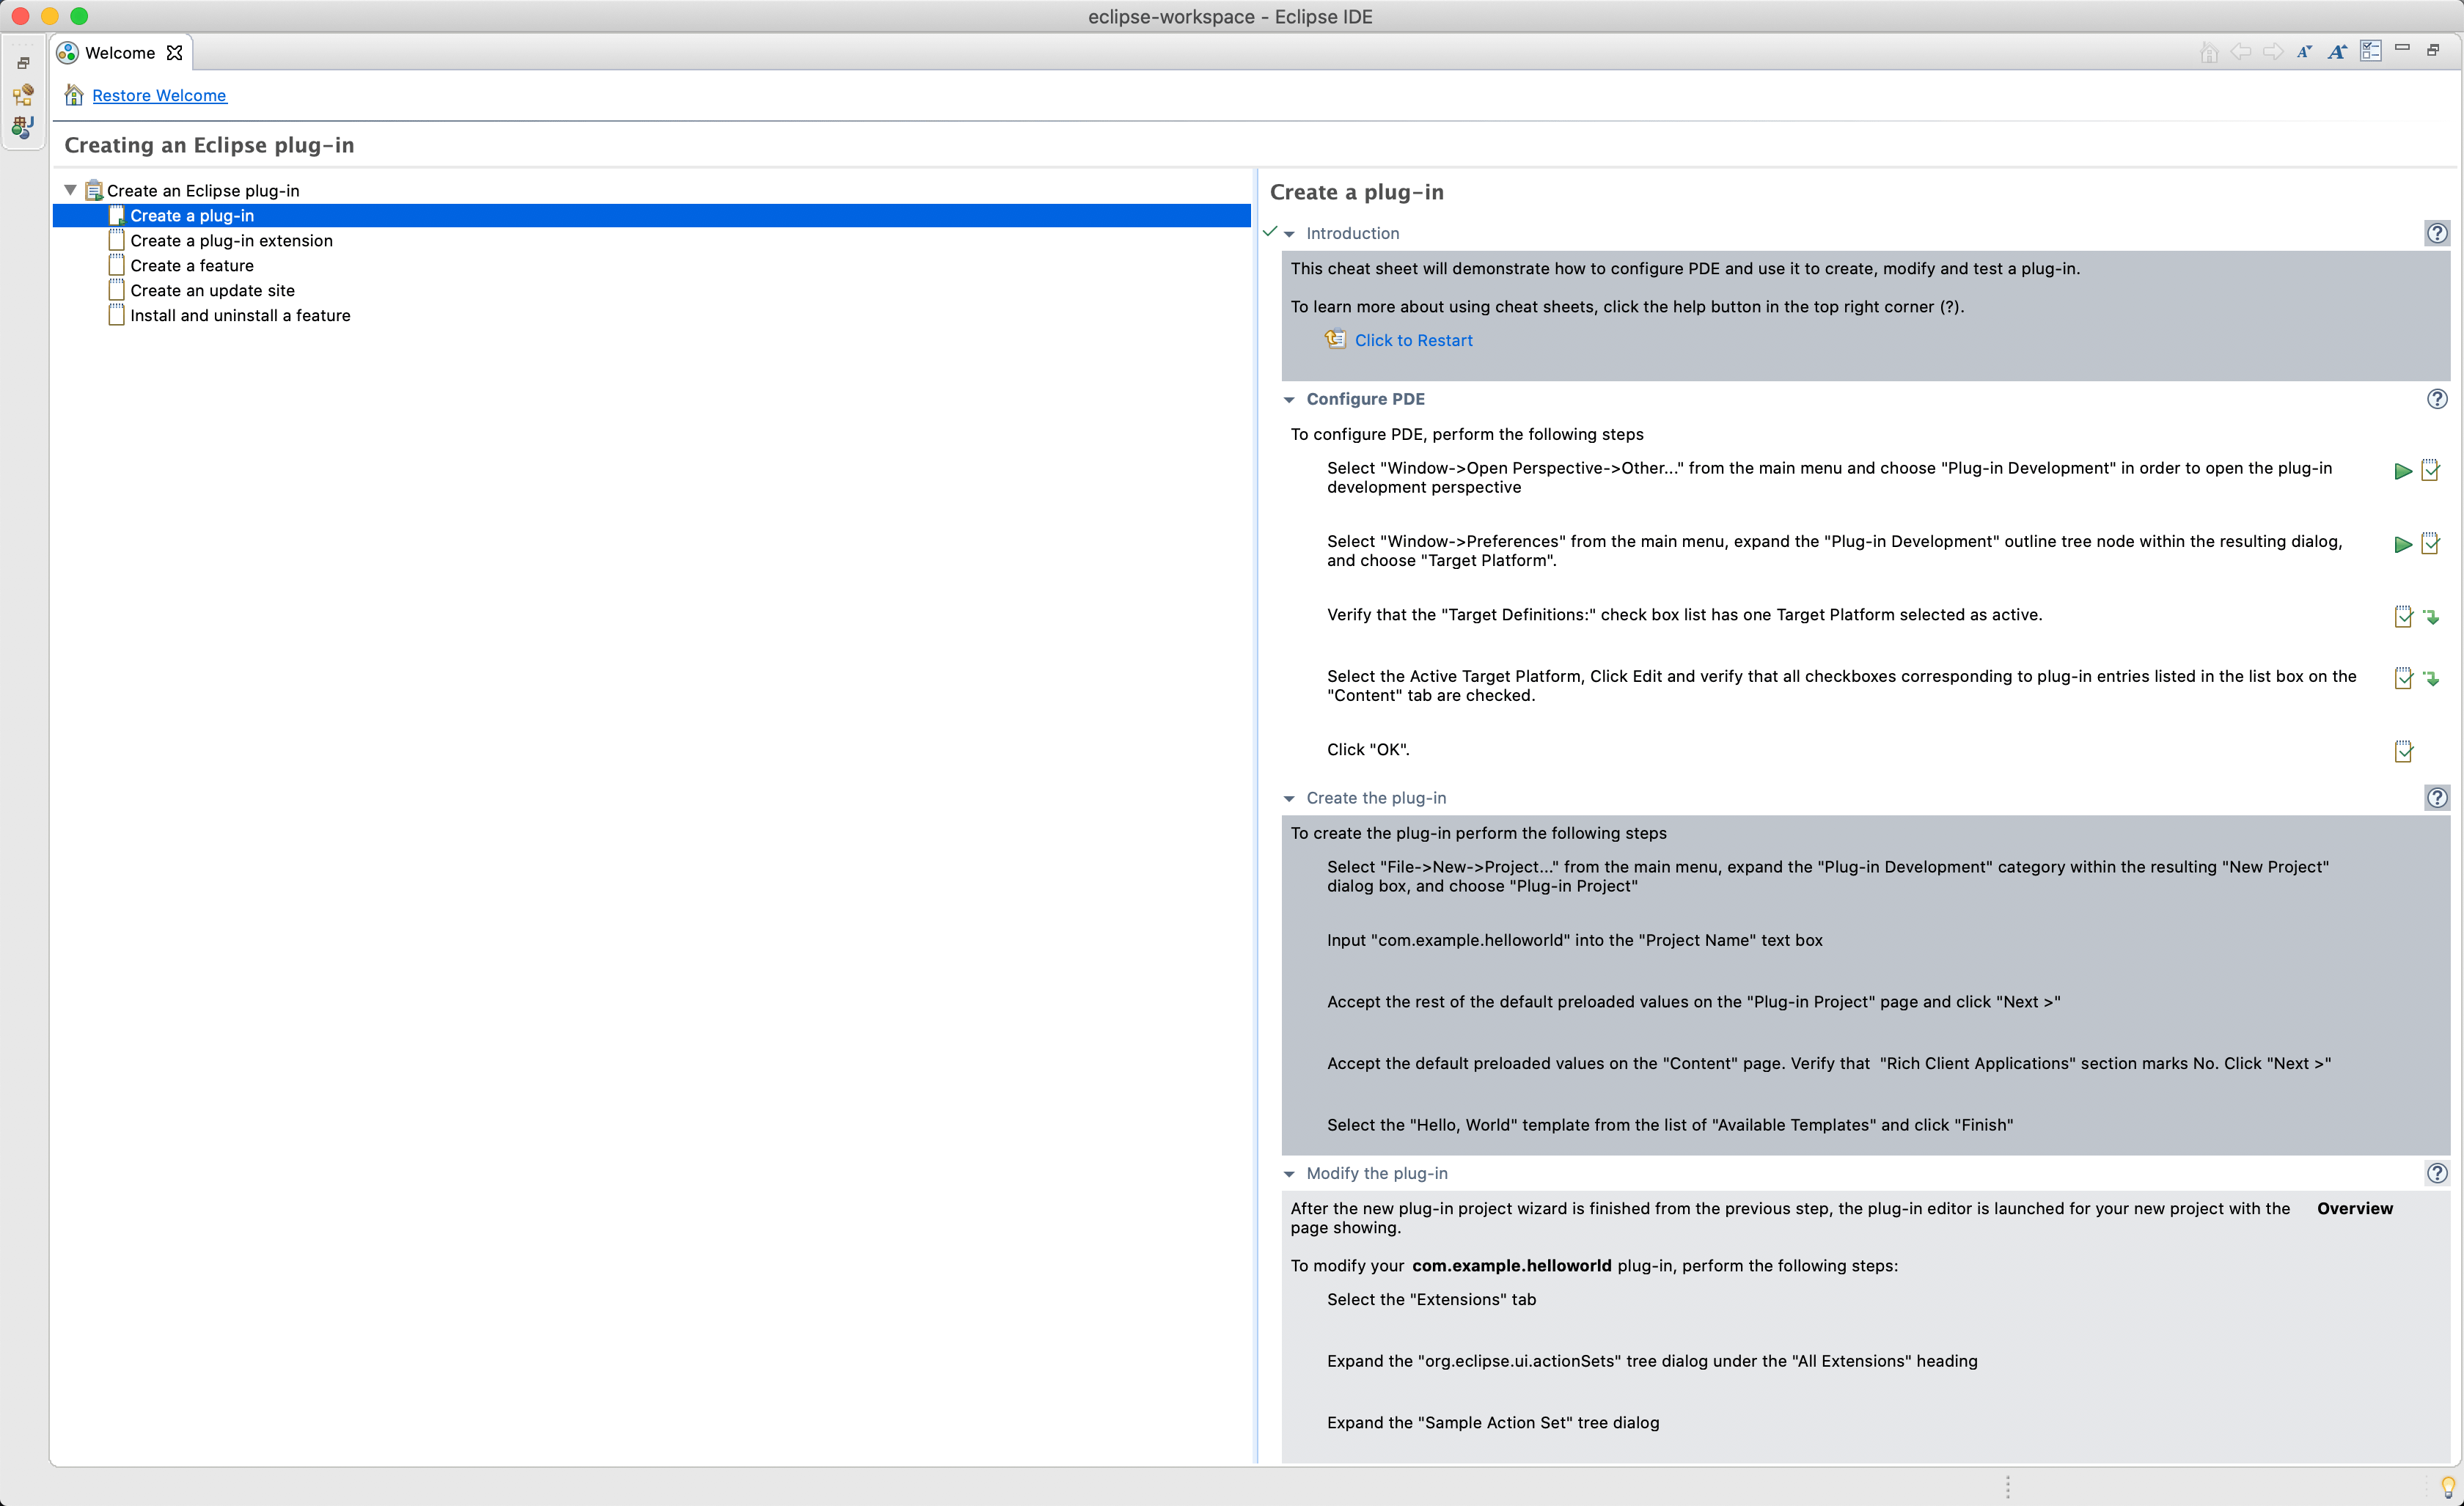Skip the 'Target Definitions' verify step
Viewport: 2464px width, 1506px height.
coord(2431,617)
